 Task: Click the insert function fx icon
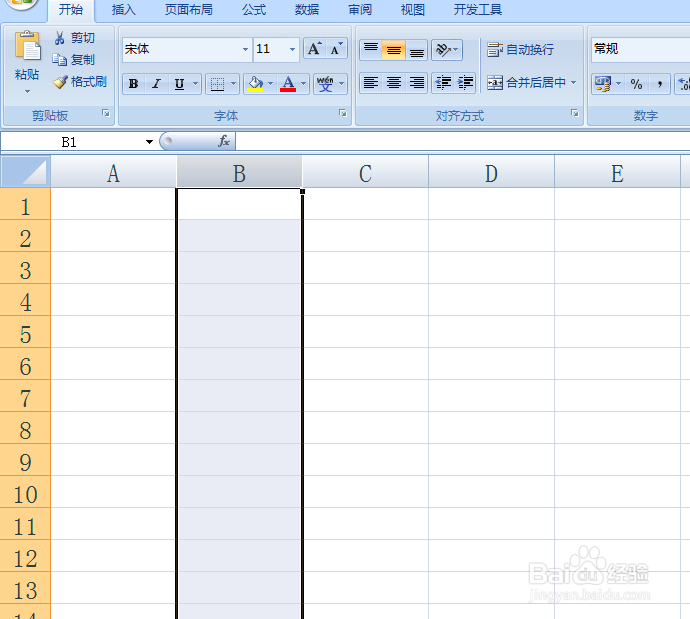(x=224, y=141)
